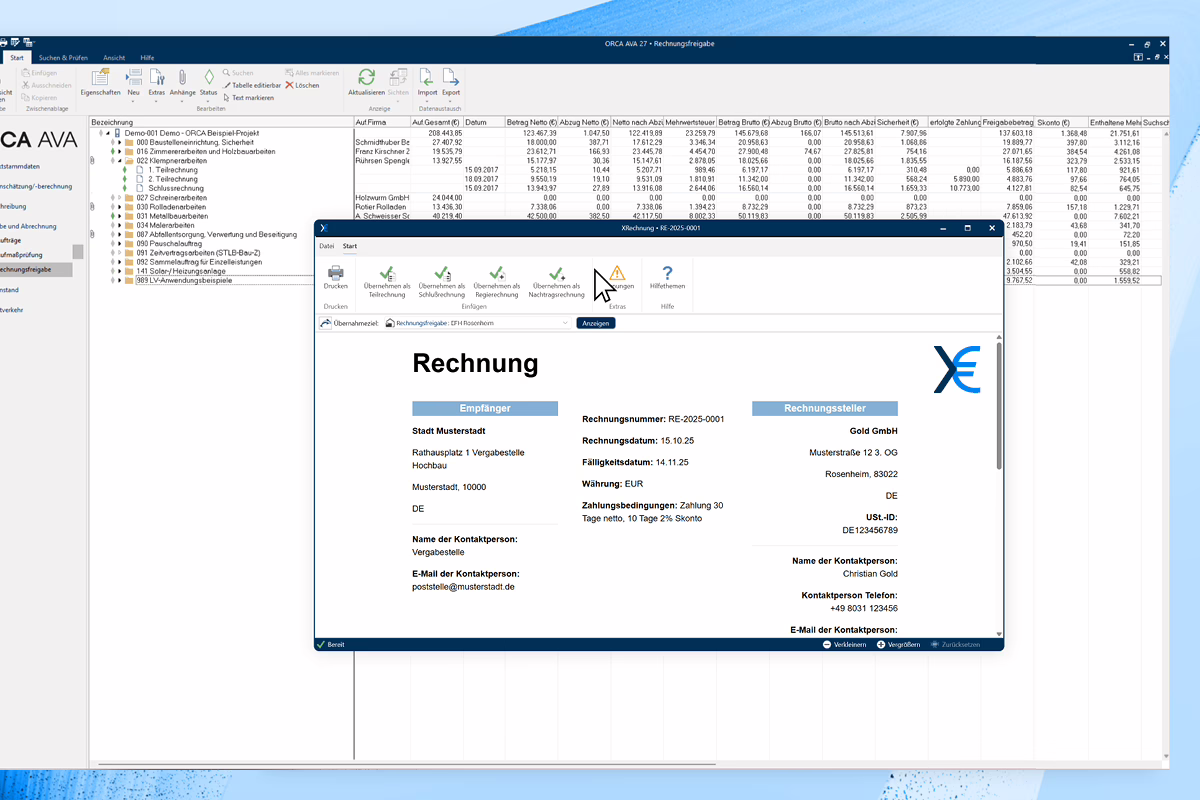Collapse the 022 Klempnerarbeiten folder
Screen dimensions: 1200x800
(118, 160)
